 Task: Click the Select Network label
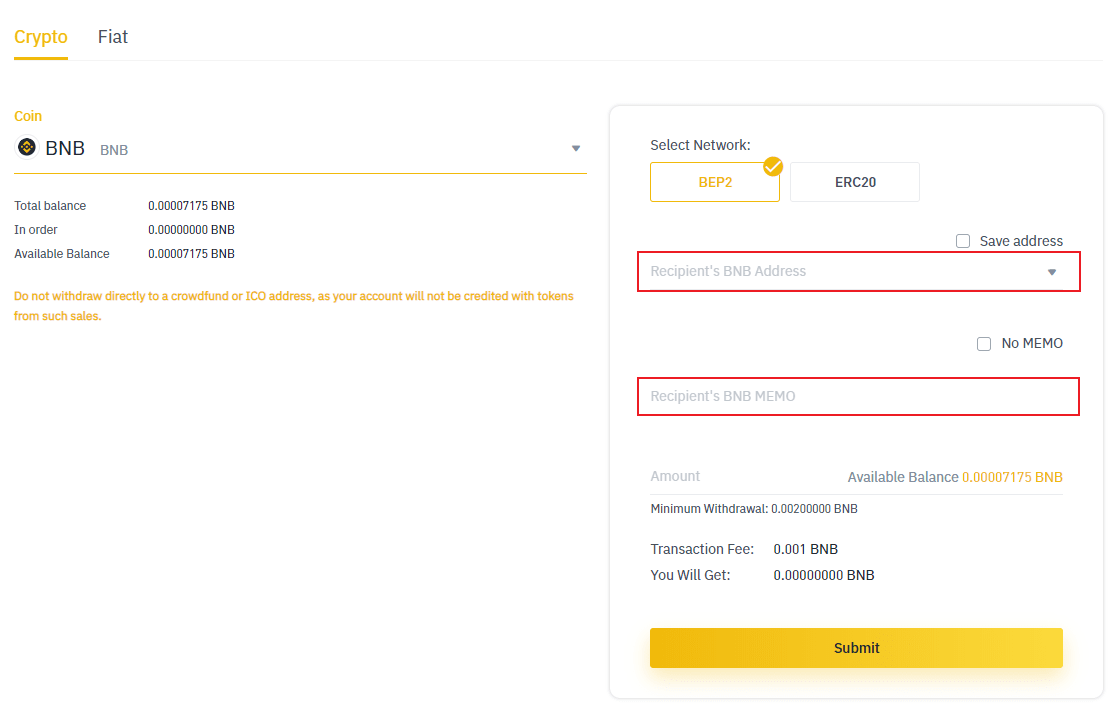[700, 145]
